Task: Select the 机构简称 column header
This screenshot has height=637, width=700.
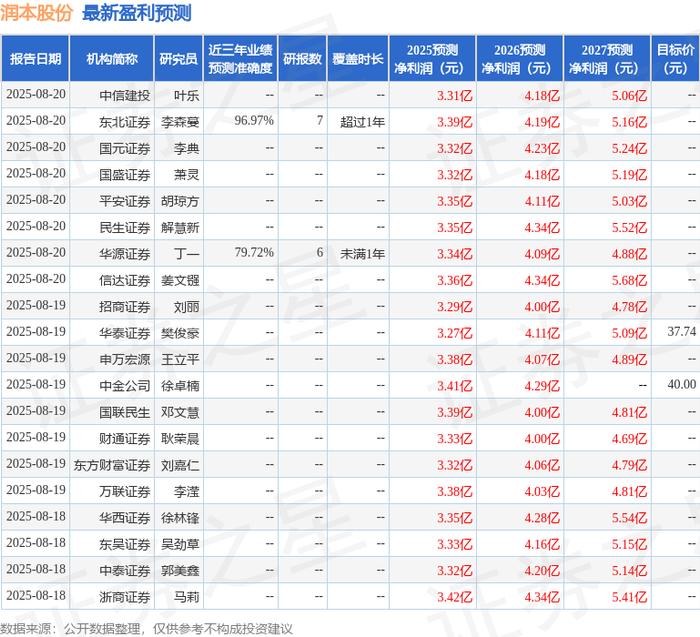Action: (112, 59)
